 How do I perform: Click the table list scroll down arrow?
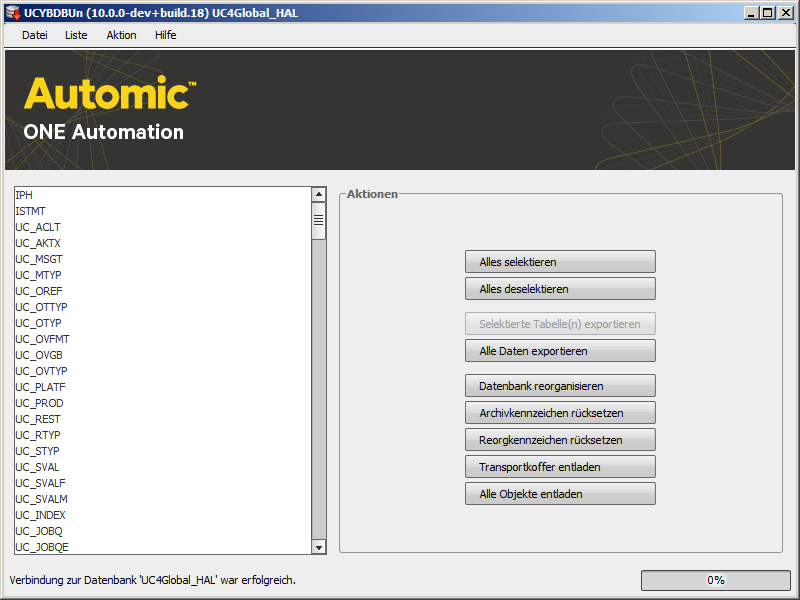pyautogui.click(x=319, y=547)
